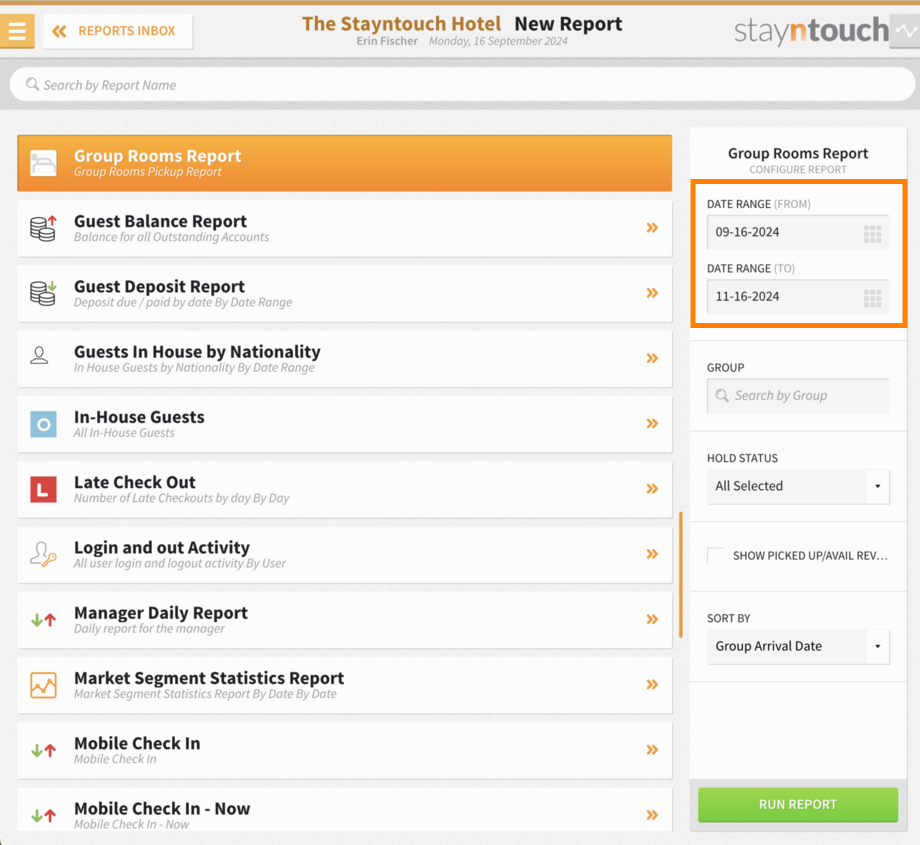This screenshot has width=920, height=845.
Task: Click the magnifier icon in Group search
Action: (722, 396)
